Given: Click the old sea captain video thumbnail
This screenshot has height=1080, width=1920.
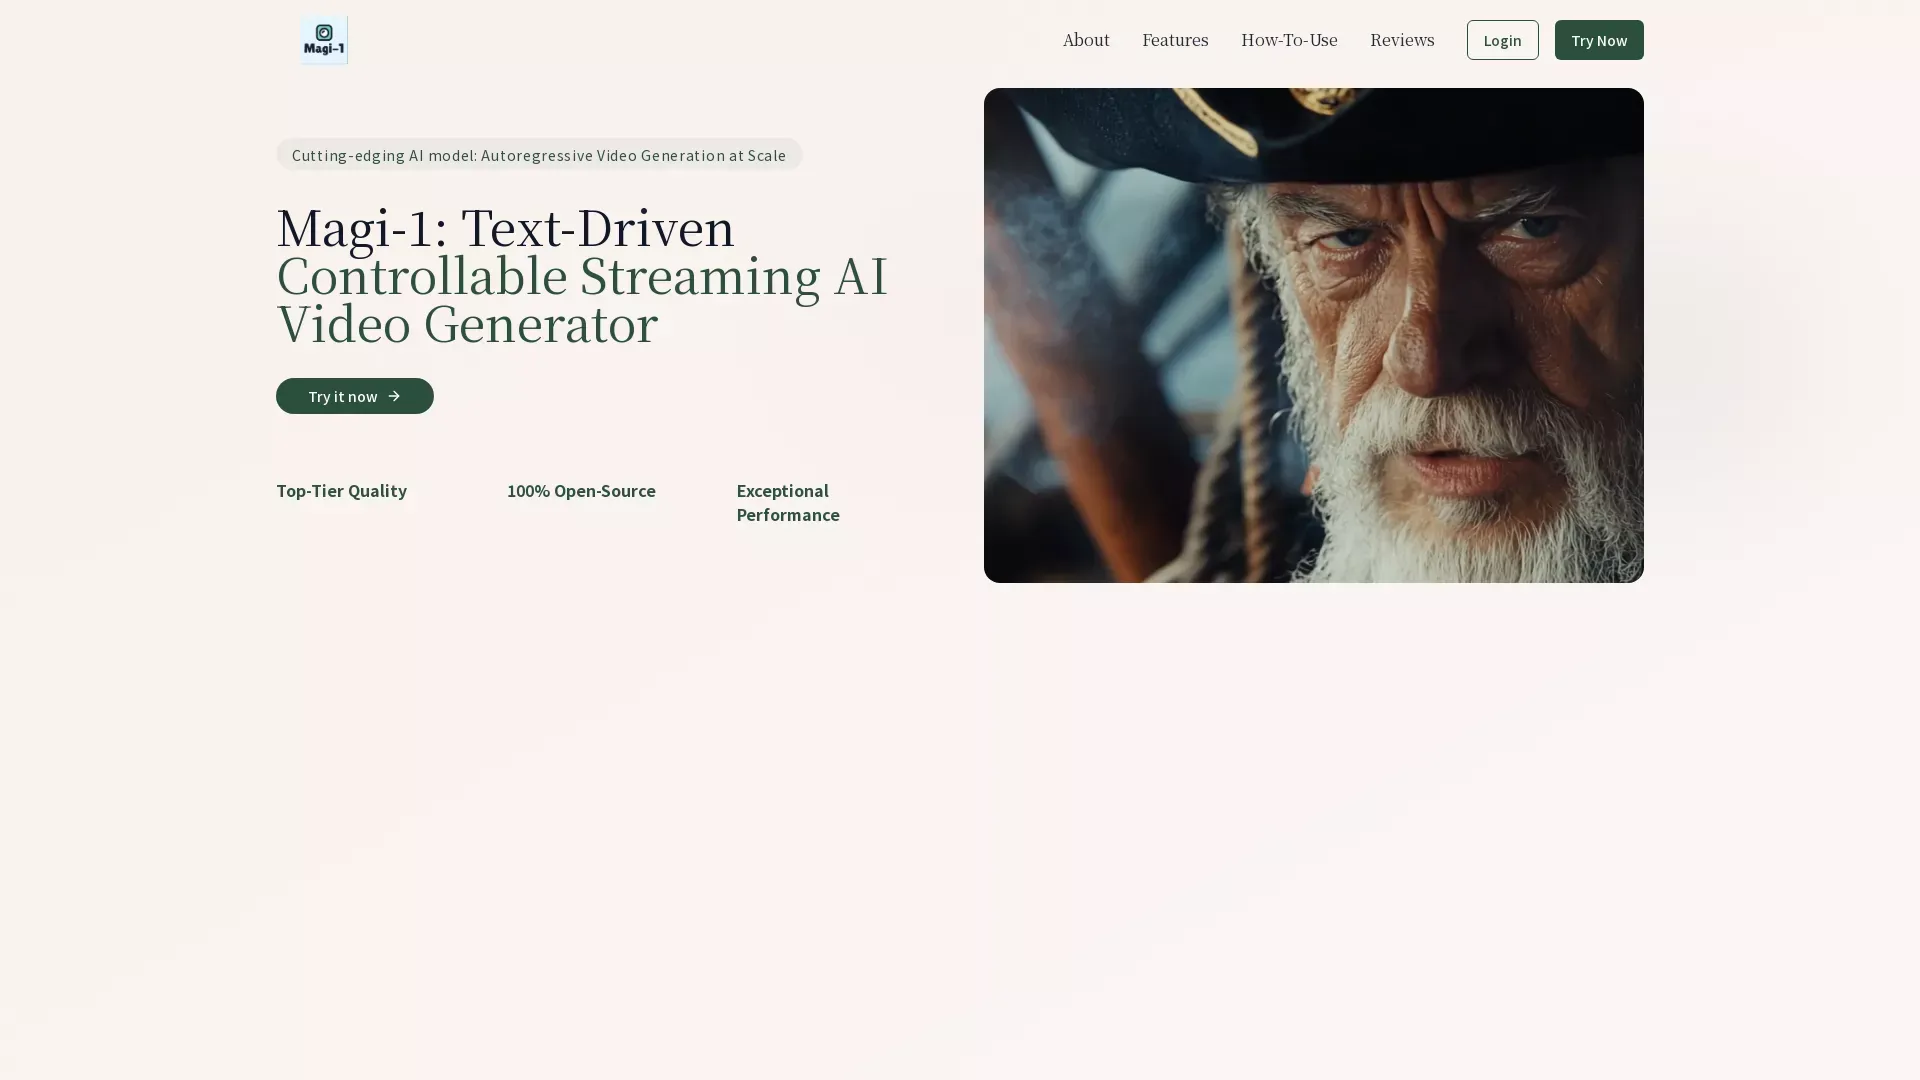Looking at the screenshot, I should 1313,335.
